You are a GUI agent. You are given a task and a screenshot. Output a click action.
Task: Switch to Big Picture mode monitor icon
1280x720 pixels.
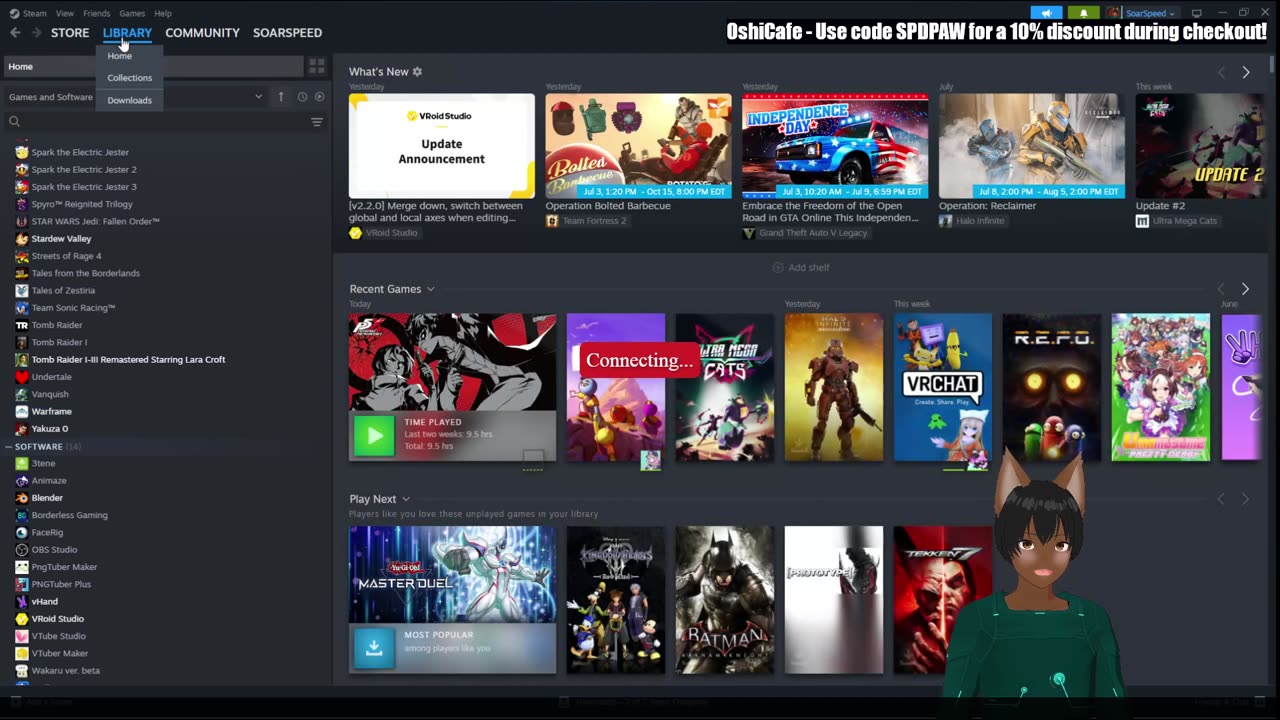[1196, 13]
